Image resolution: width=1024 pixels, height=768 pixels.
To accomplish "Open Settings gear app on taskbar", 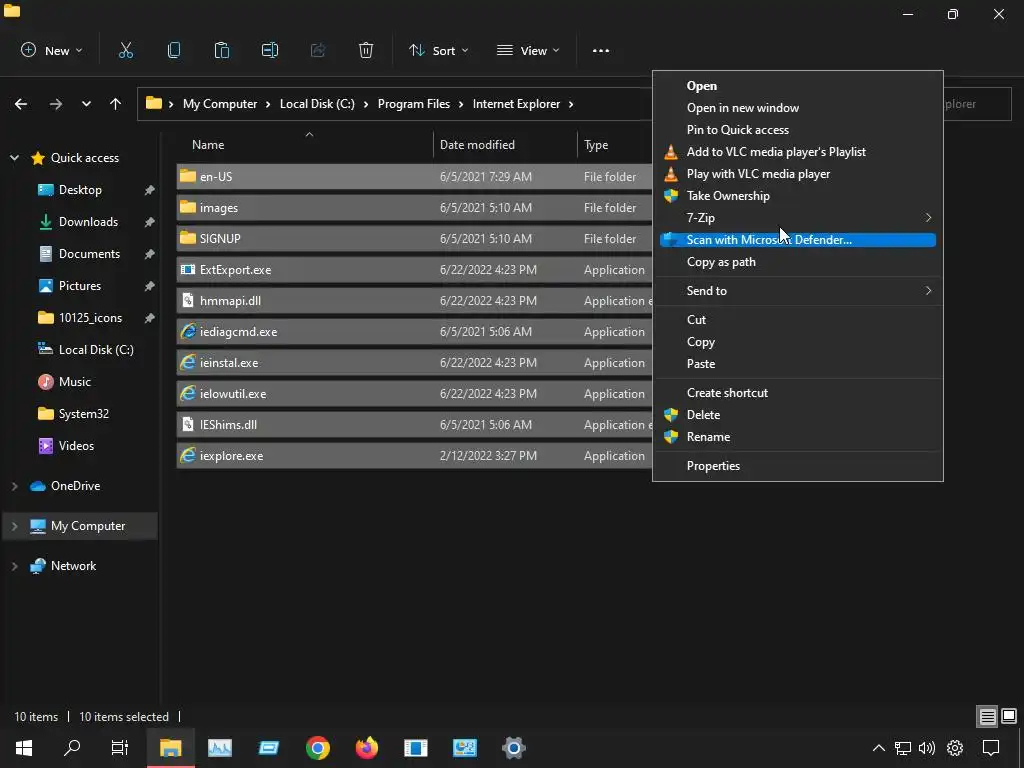I will (514, 748).
